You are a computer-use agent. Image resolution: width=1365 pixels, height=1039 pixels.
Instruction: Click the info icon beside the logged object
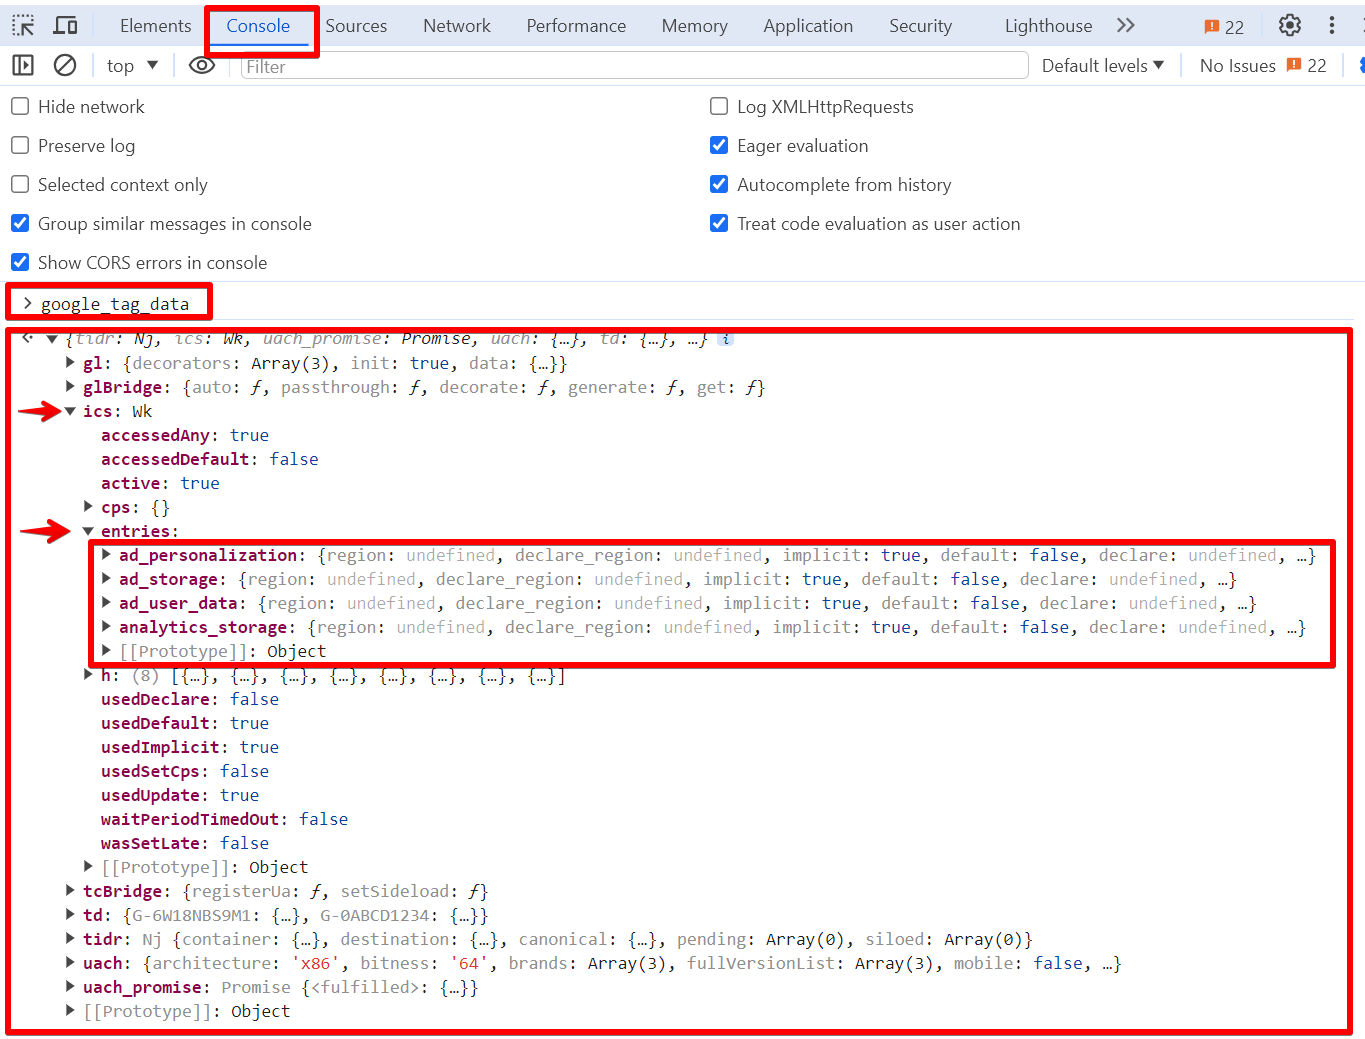point(725,339)
